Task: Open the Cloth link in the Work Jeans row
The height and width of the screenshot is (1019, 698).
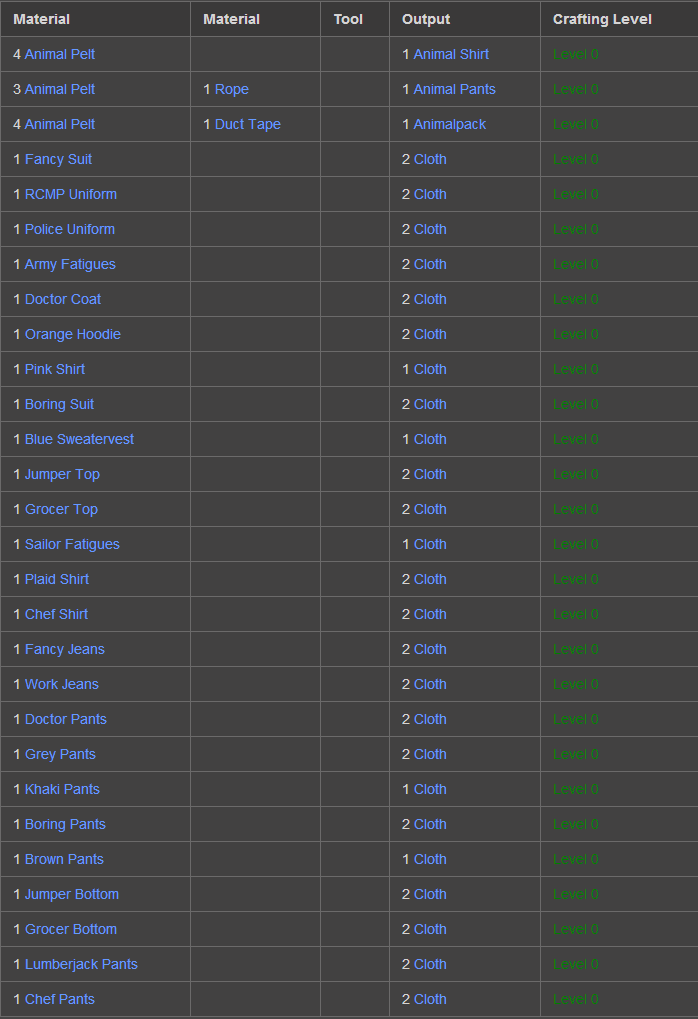Action: point(430,686)
